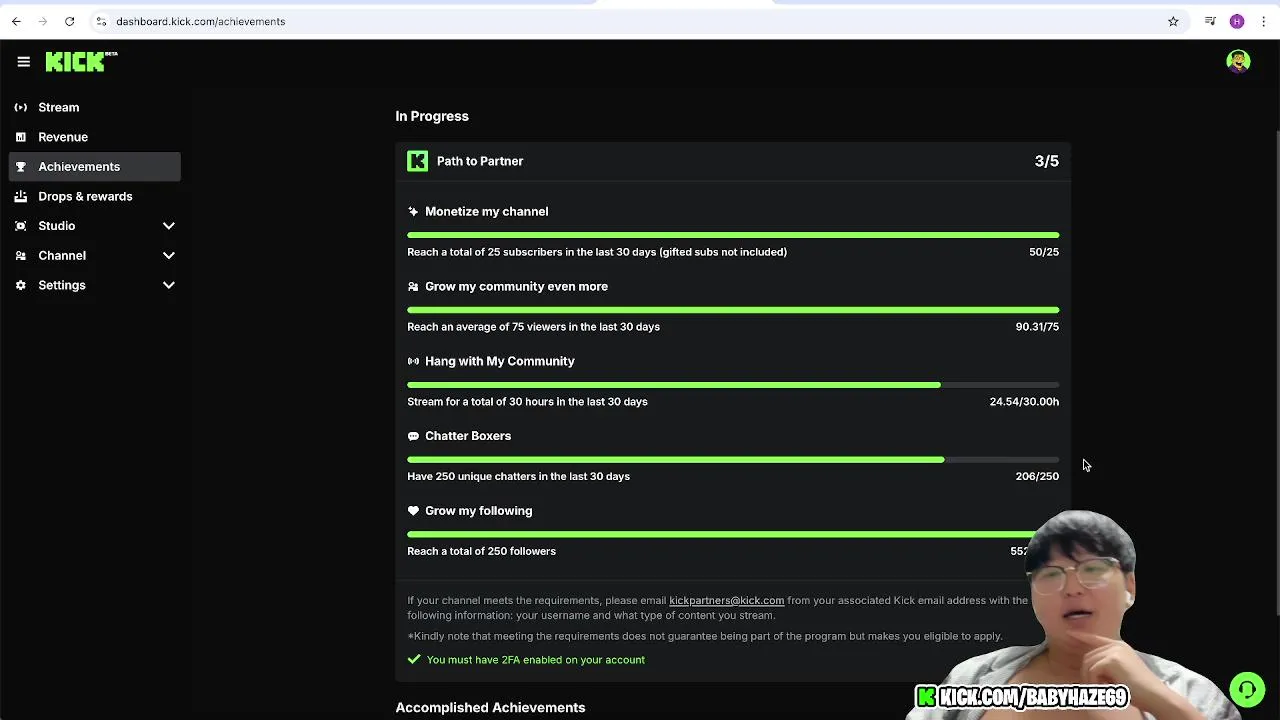1280x720 pixels.
Task: Click the 206/250 chatters value
Action: tap(1037, 477)
